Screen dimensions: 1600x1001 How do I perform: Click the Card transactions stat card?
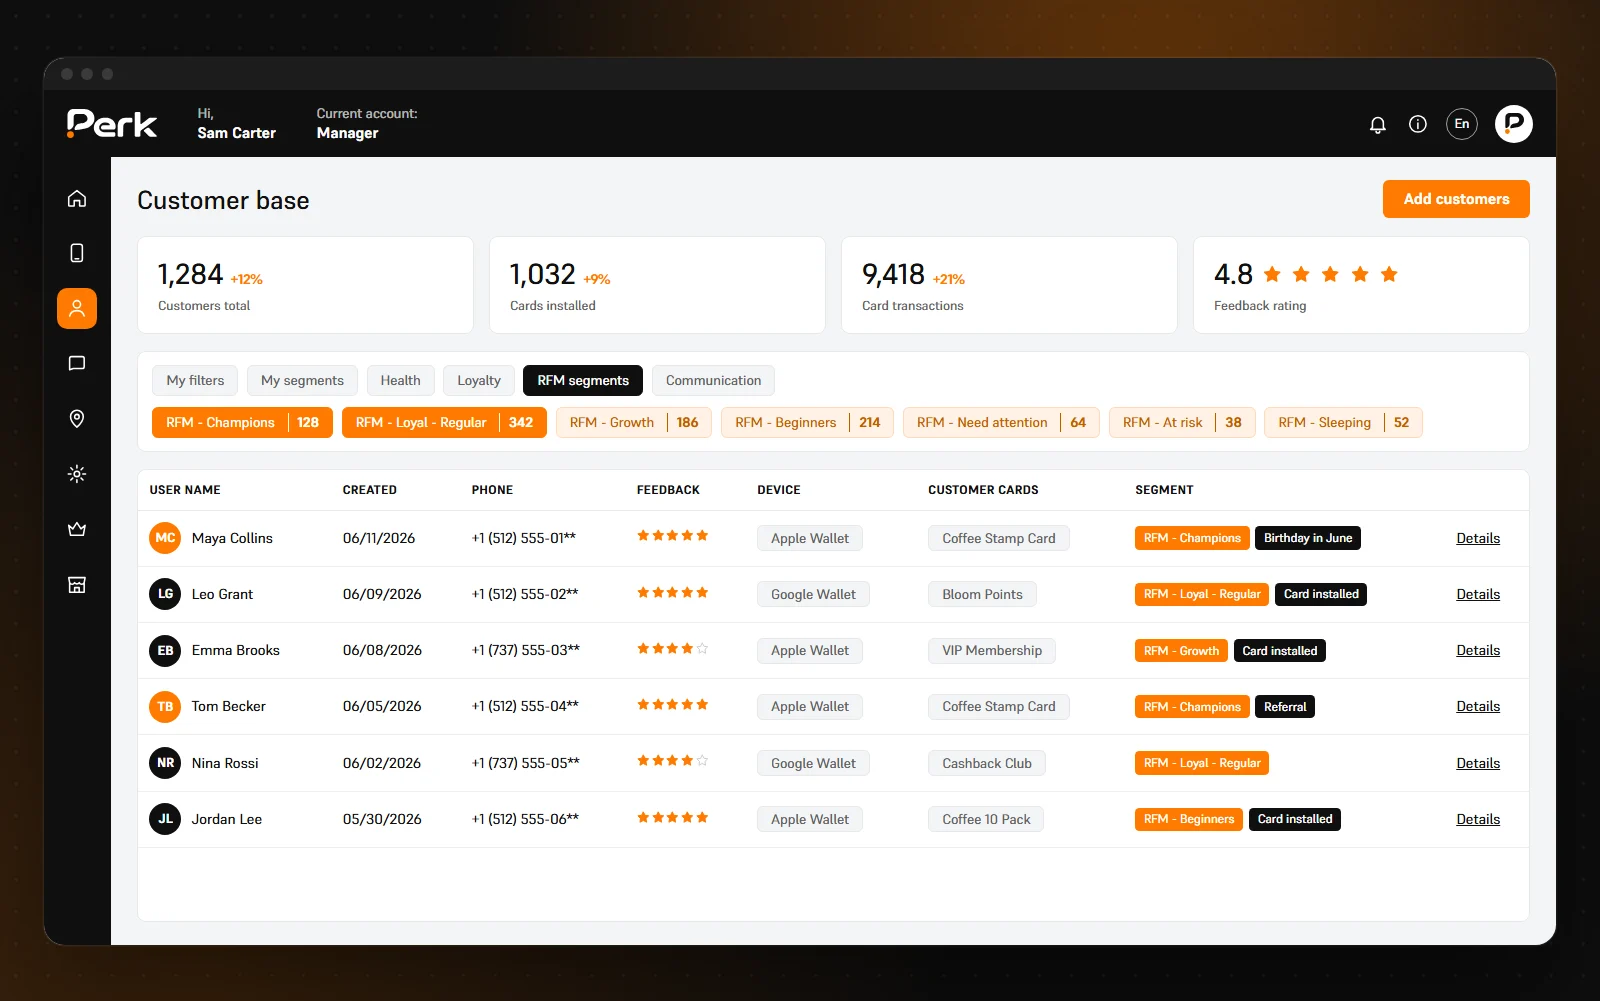(1009, 285)
